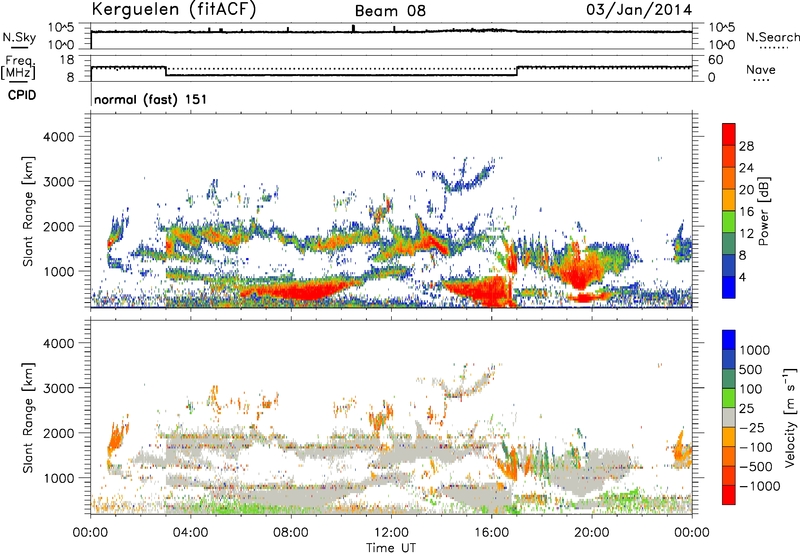Click the 'CPID' label
The height and width of the screenshot is (554, 800).
tap(22, 95)
